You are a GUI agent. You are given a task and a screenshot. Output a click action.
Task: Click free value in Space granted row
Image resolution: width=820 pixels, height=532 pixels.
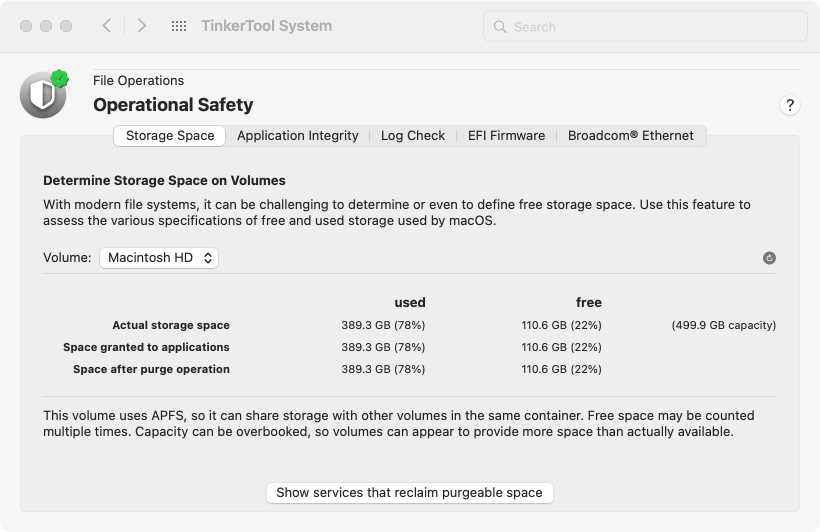(x=562, y=347)
